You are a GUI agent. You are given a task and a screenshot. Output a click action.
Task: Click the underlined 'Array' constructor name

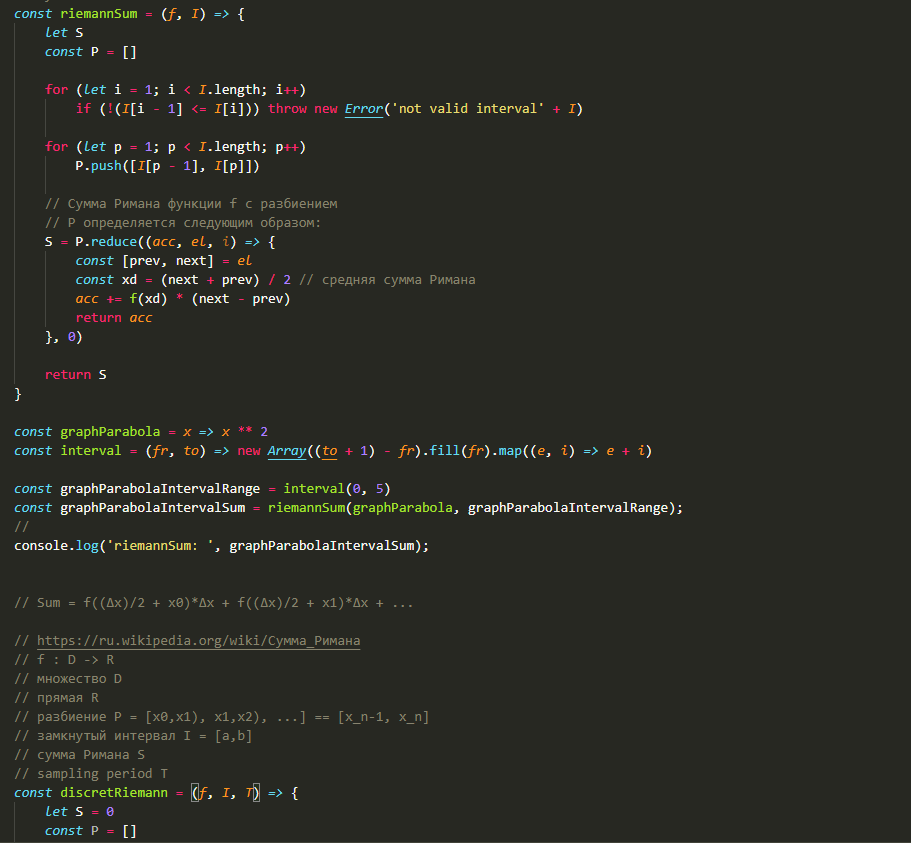pyautogui.click(x=286, y=451)
